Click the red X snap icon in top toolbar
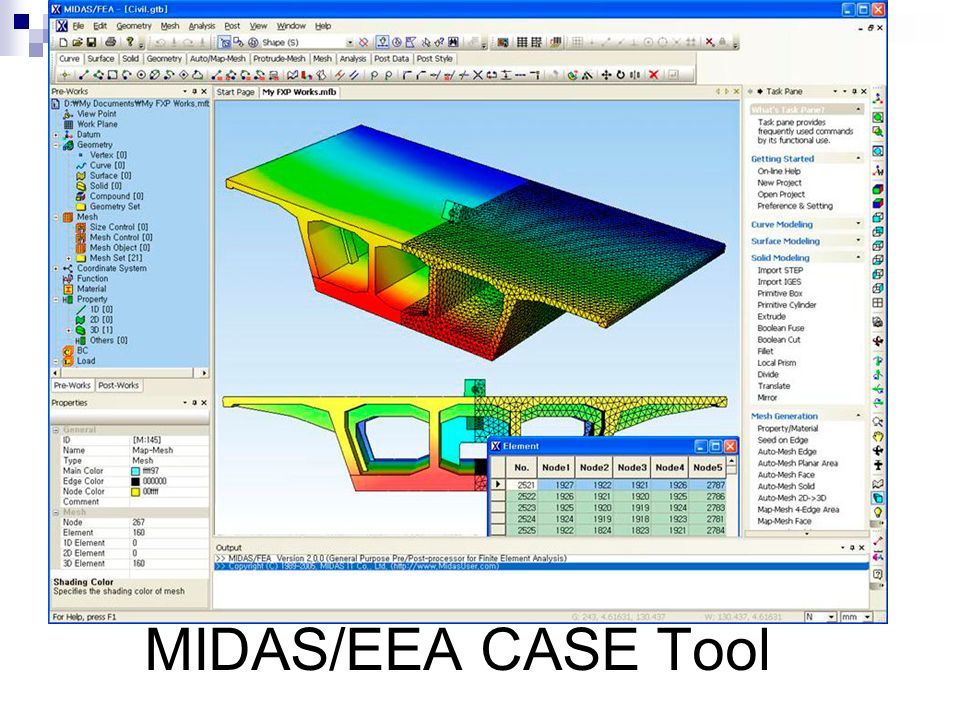Screen dimensions: 960x720 point(710,42)
